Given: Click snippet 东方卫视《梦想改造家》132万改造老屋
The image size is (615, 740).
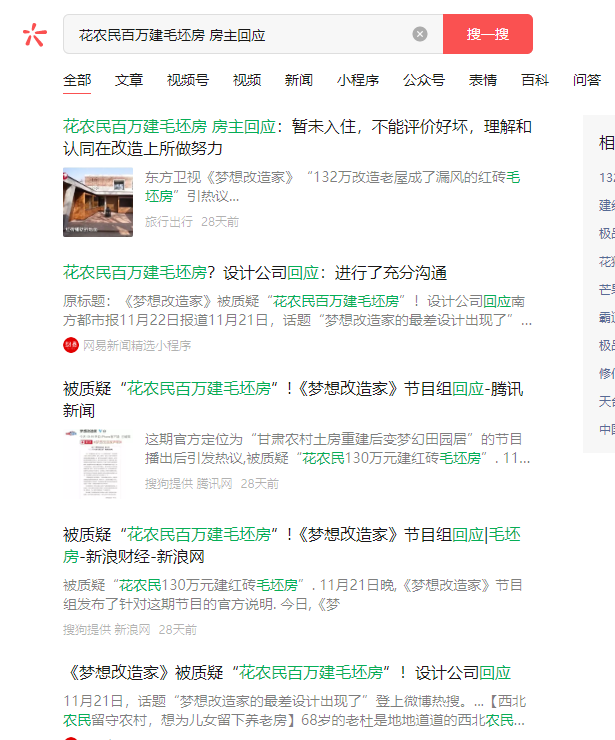Looking at the screenshot, I should 333,186.
